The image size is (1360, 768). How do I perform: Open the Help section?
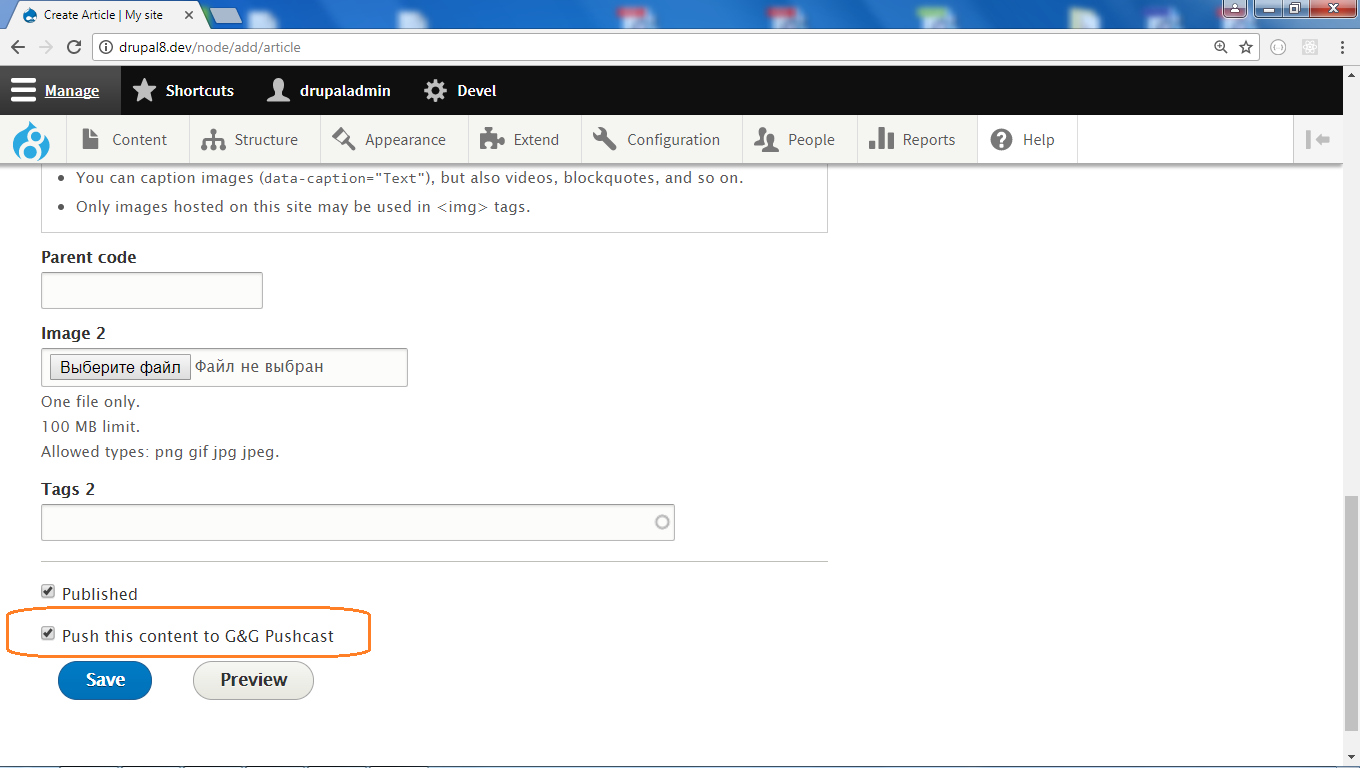[x=1026, y=139]
